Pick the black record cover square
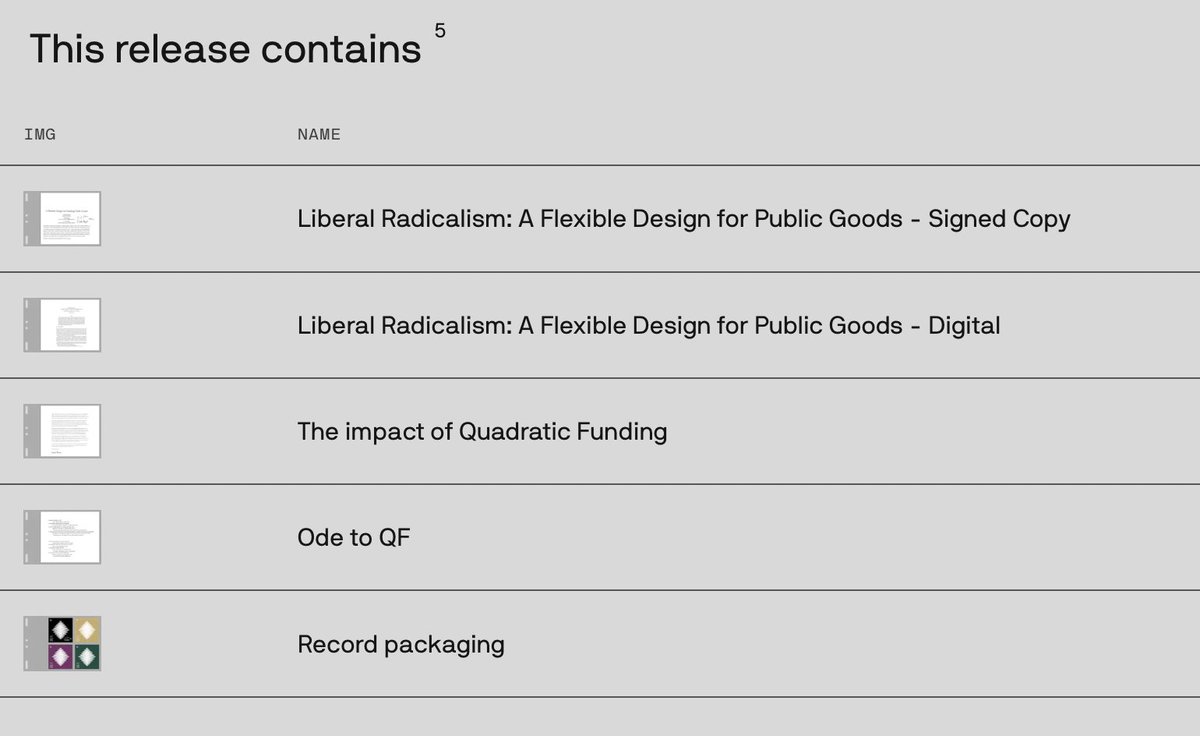 click(x=61, y=630)
